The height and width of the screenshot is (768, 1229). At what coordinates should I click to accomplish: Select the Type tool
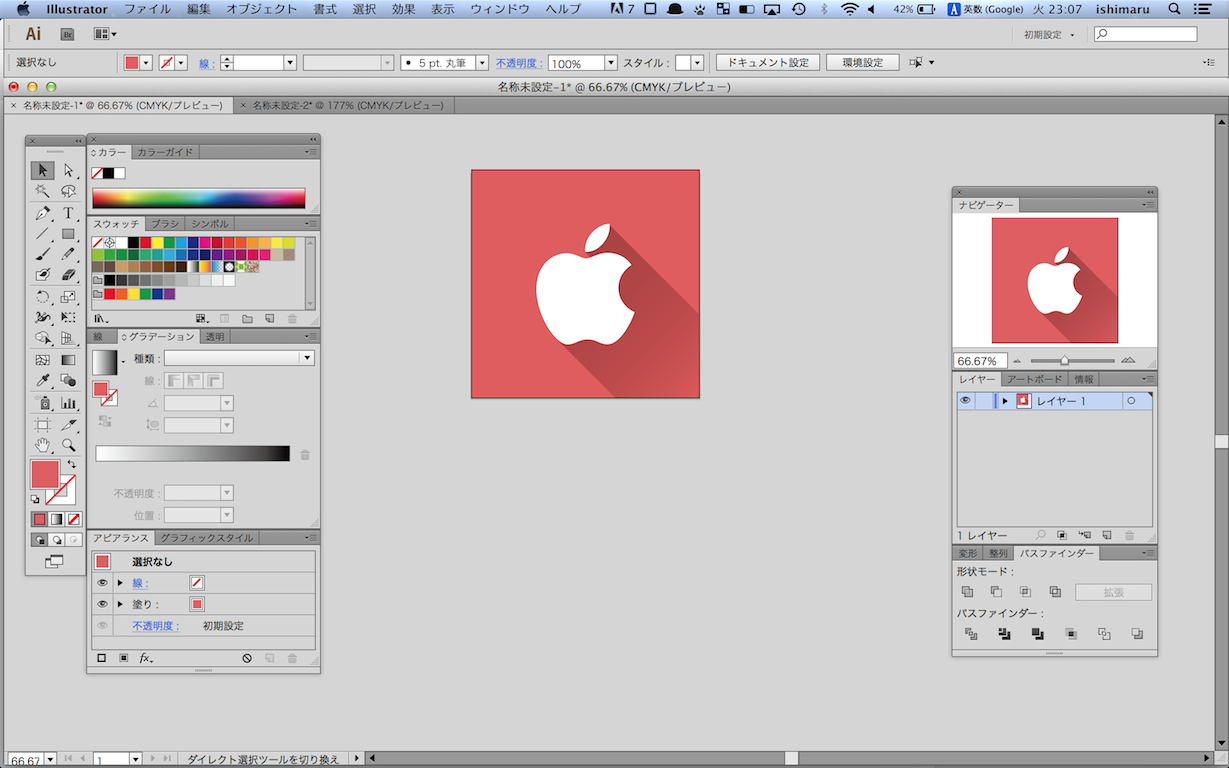tap(68, 213)
